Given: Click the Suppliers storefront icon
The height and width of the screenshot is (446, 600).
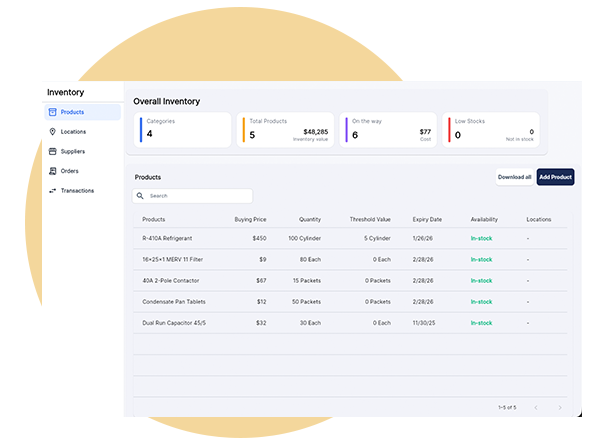Looking at the screenshot, I should (x=52, y=151).
